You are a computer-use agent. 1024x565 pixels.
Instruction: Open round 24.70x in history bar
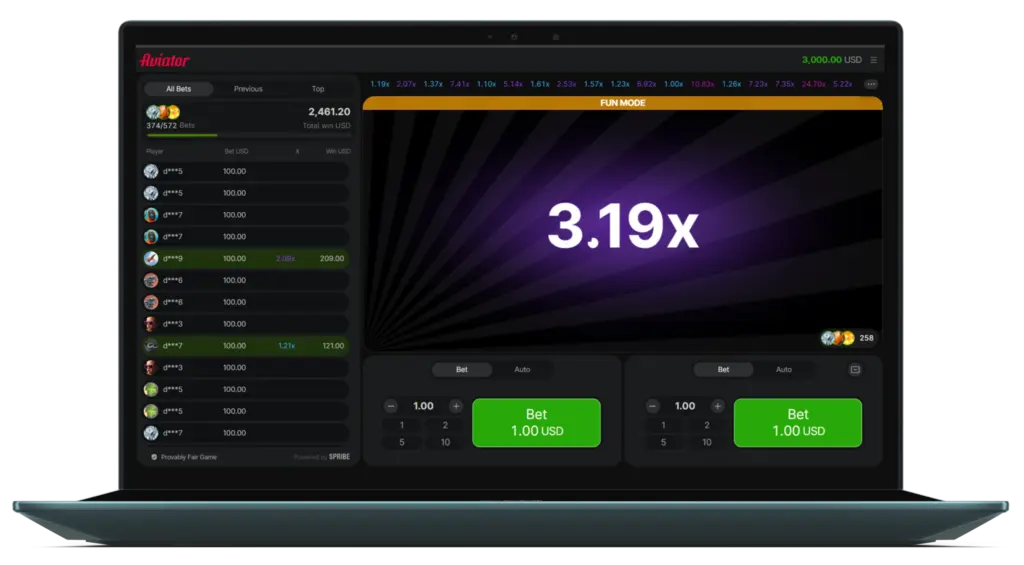pos(813,84)
